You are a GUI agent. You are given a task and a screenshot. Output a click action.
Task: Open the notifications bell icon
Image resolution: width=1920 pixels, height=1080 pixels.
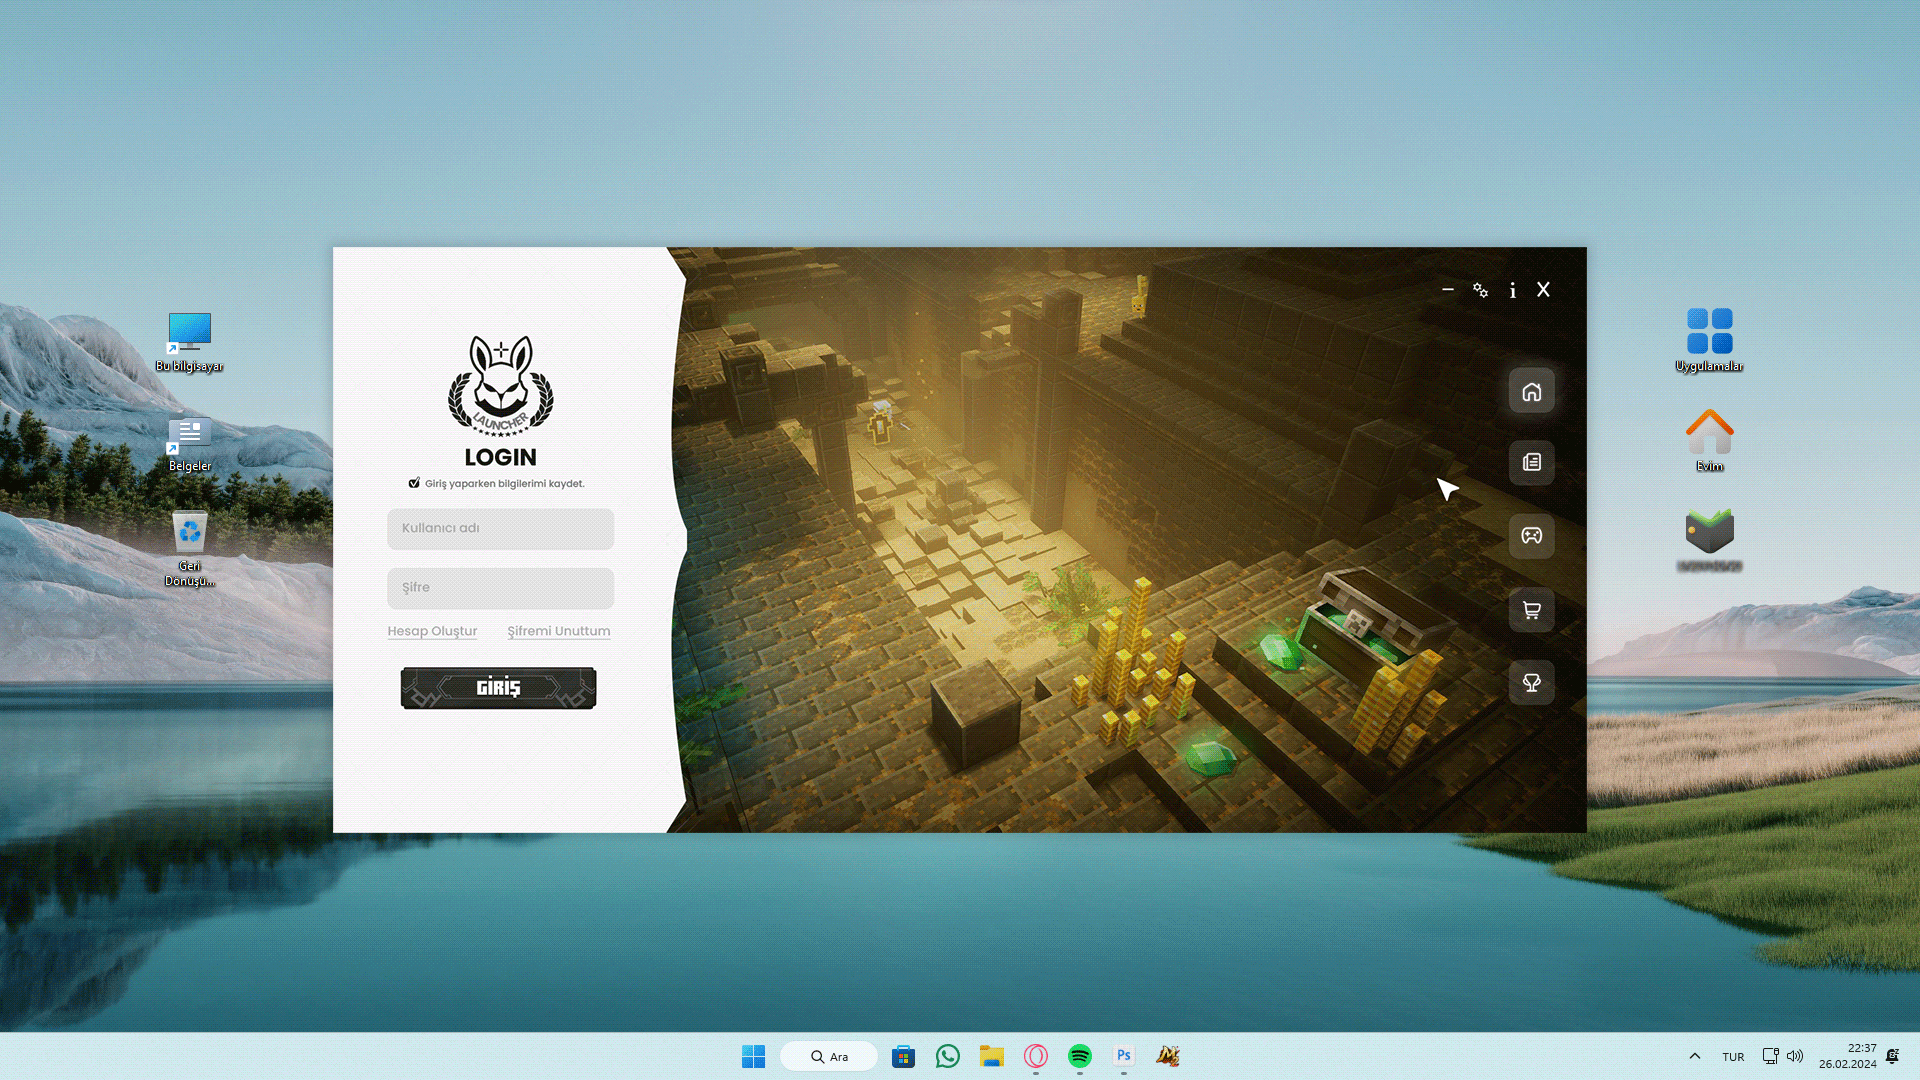click(1892, 1056)
